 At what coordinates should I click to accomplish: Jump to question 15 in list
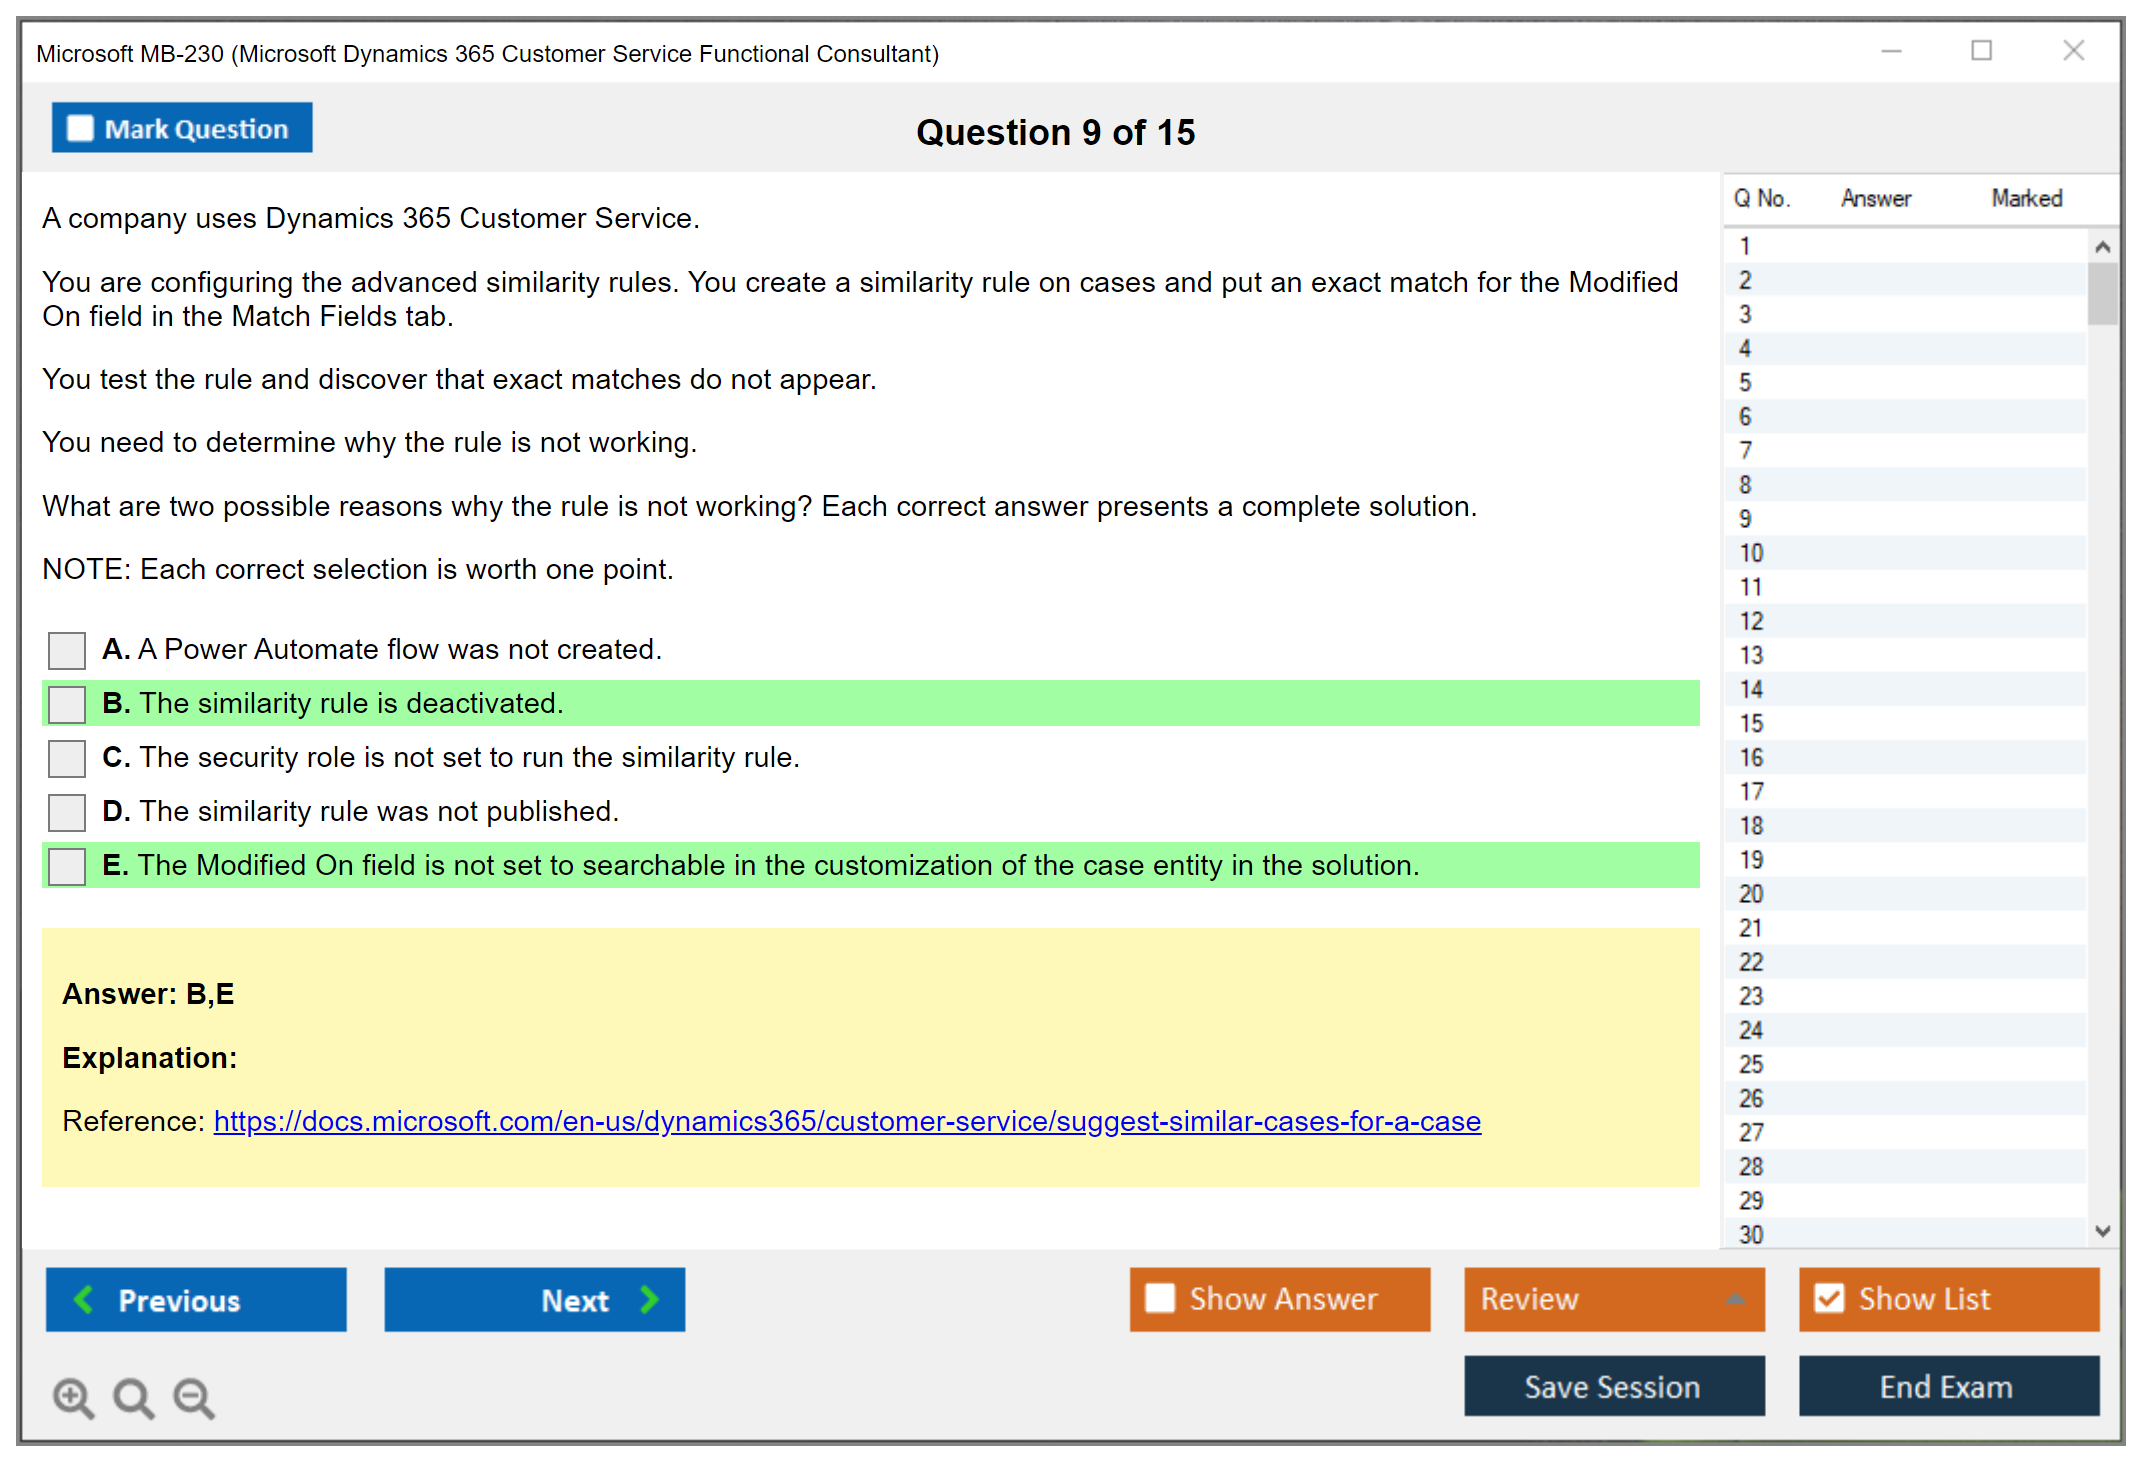[1752, 723]
